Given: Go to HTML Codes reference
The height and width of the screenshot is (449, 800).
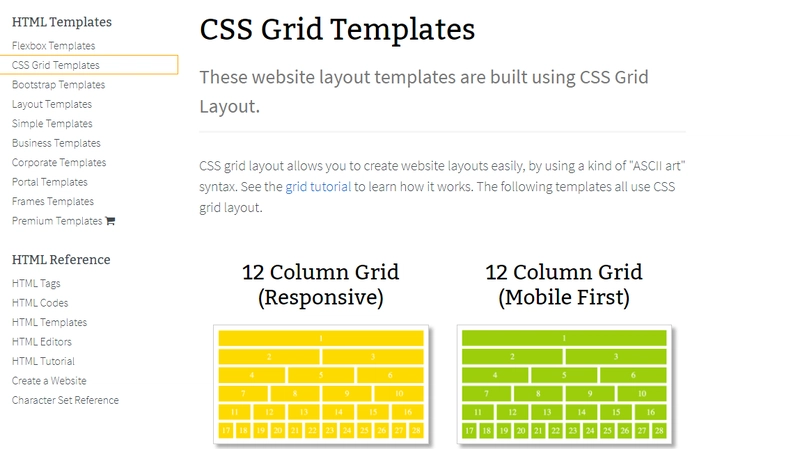Looking at the screenshot, I should coord(40,303).
